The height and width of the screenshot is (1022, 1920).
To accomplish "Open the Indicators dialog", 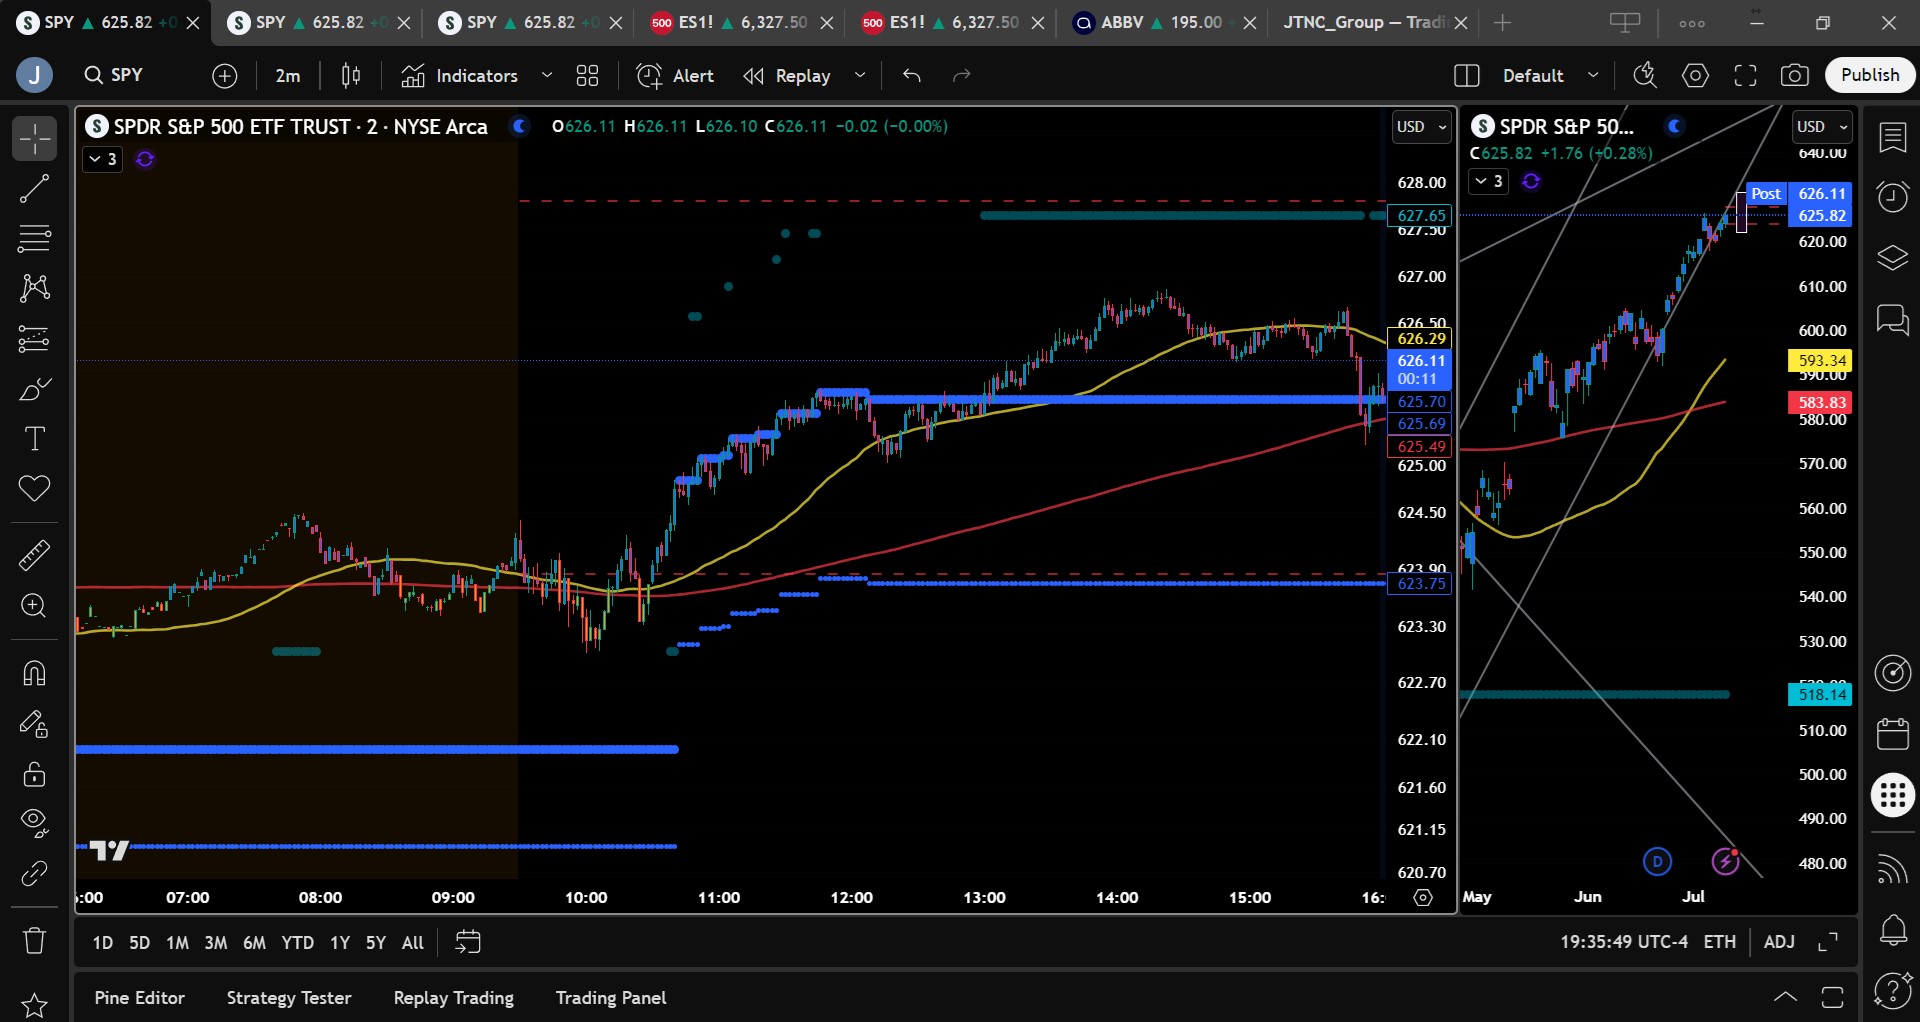I will (460, 75).
